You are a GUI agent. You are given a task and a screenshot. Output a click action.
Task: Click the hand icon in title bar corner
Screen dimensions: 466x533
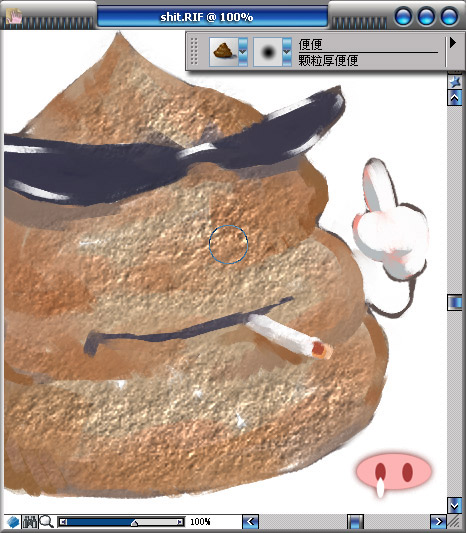click(14, 16)
